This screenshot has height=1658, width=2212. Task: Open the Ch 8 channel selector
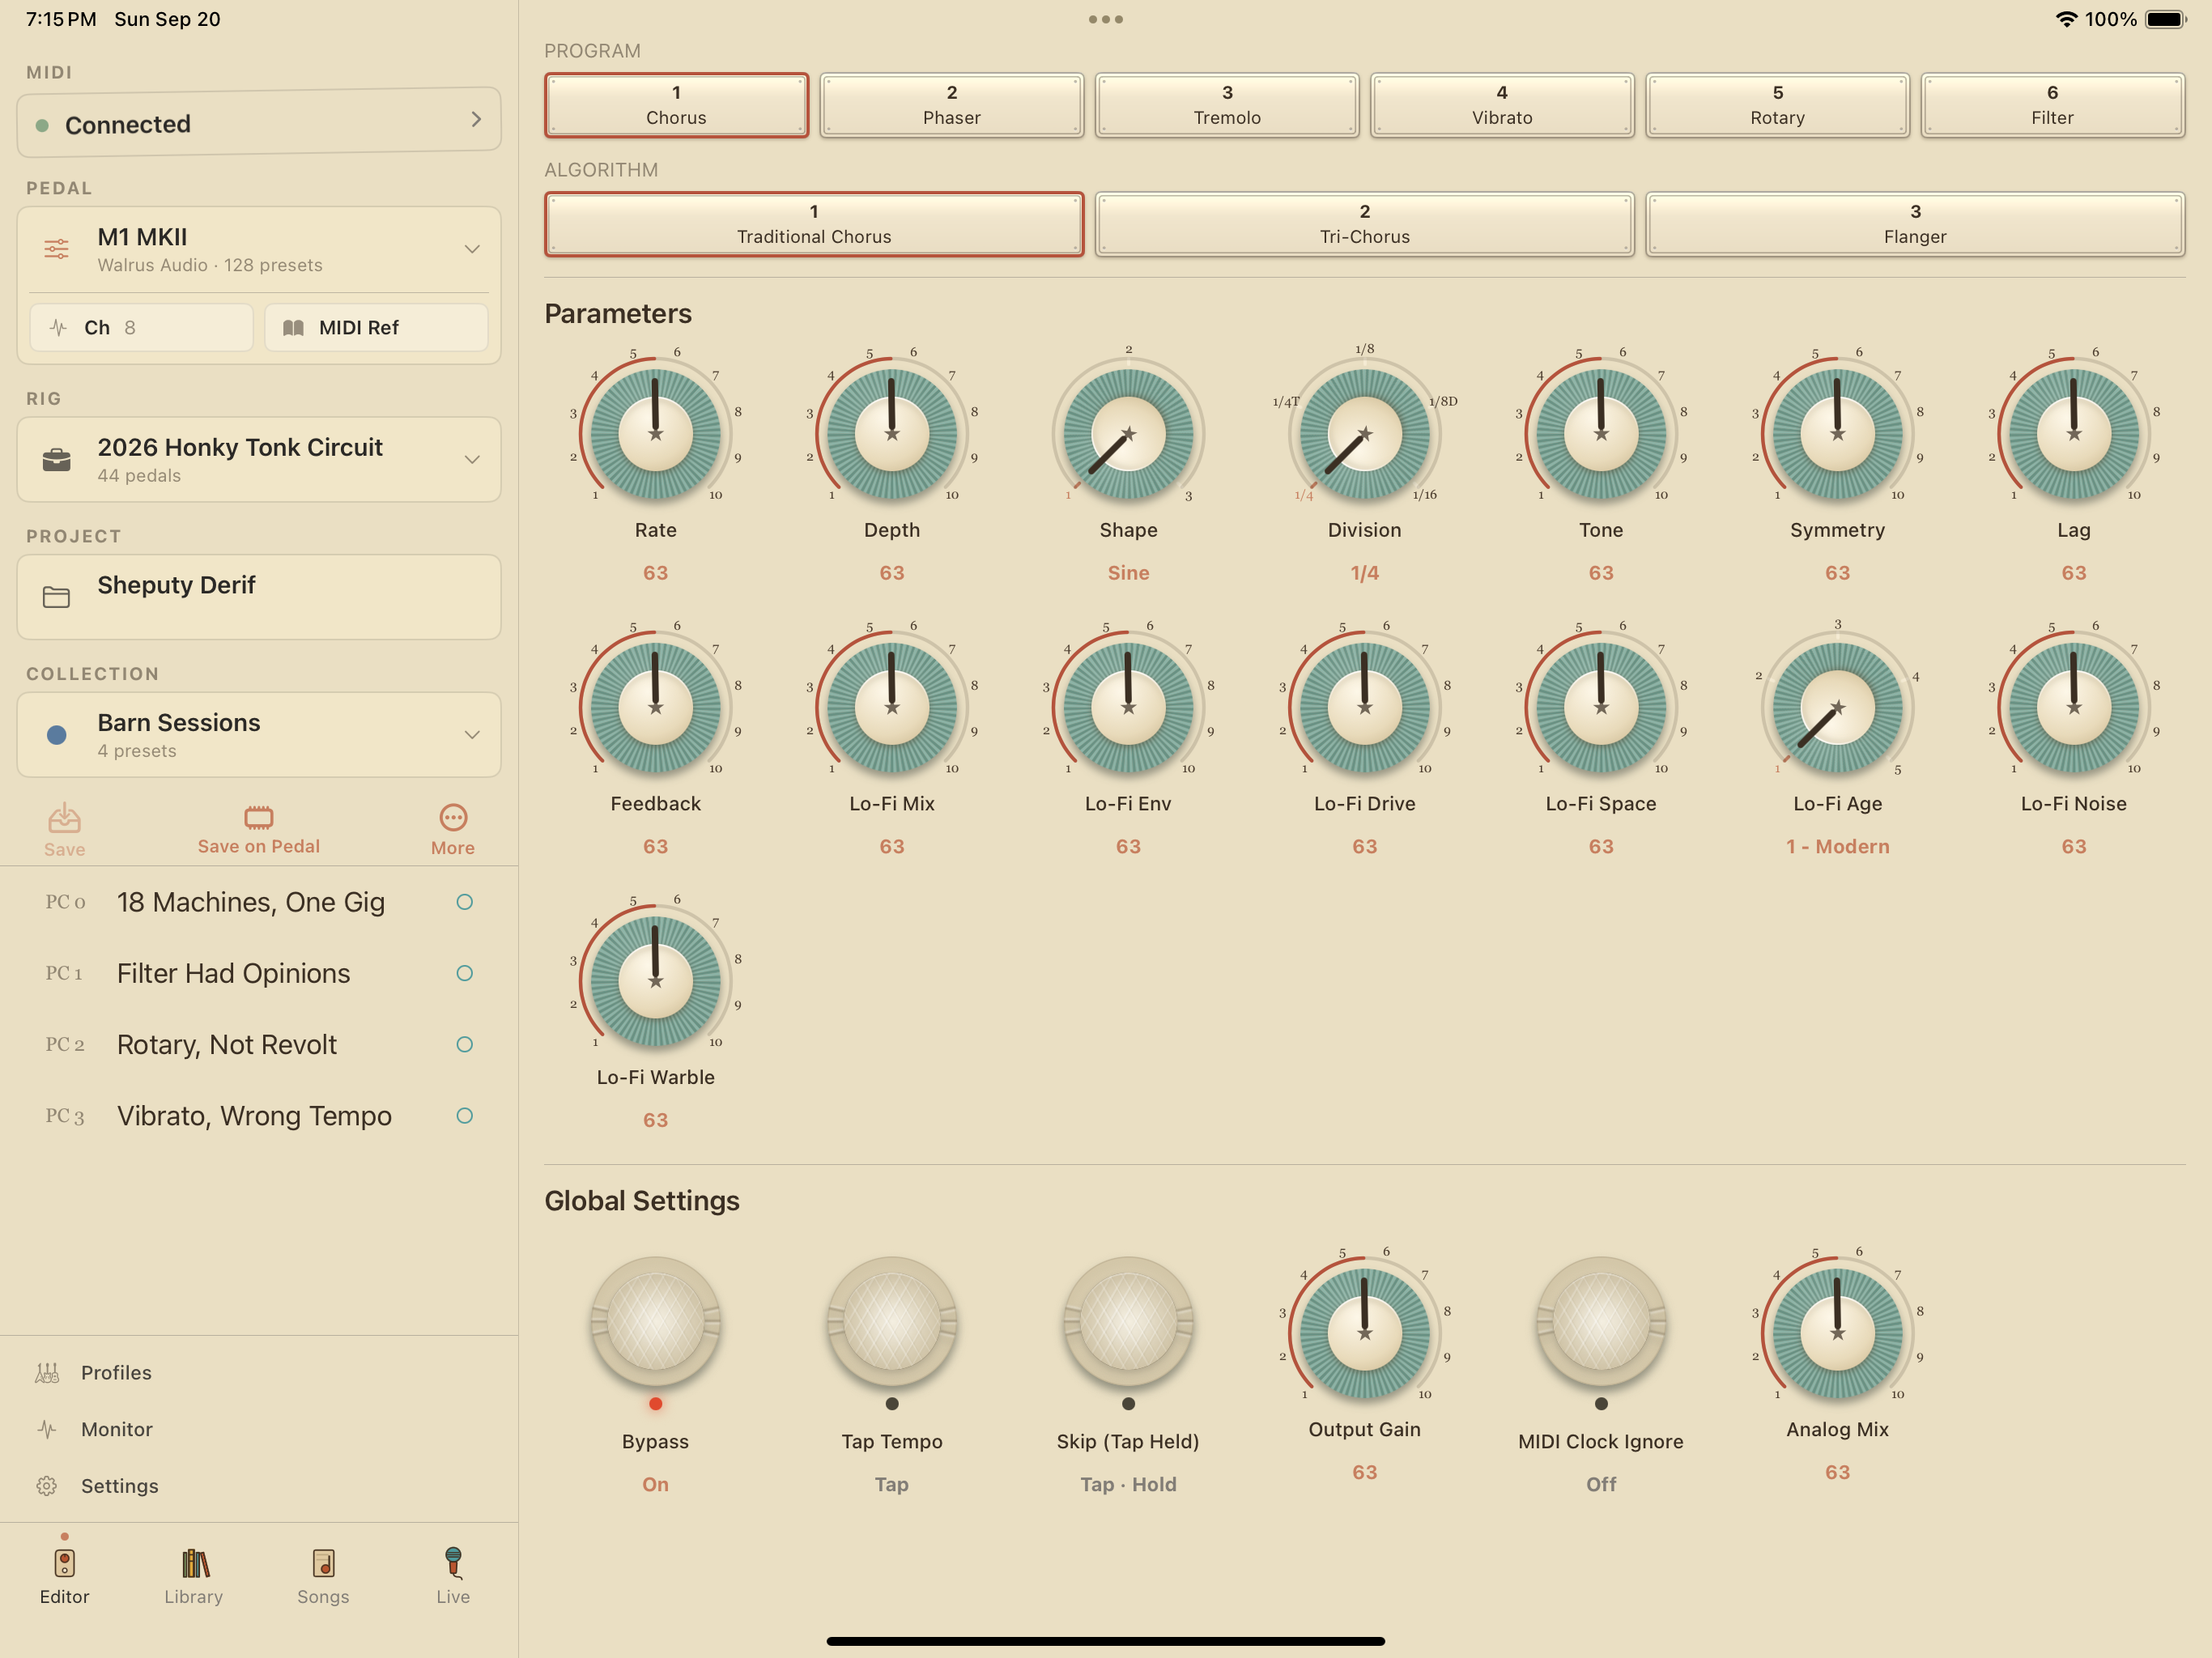pos(141,327)
